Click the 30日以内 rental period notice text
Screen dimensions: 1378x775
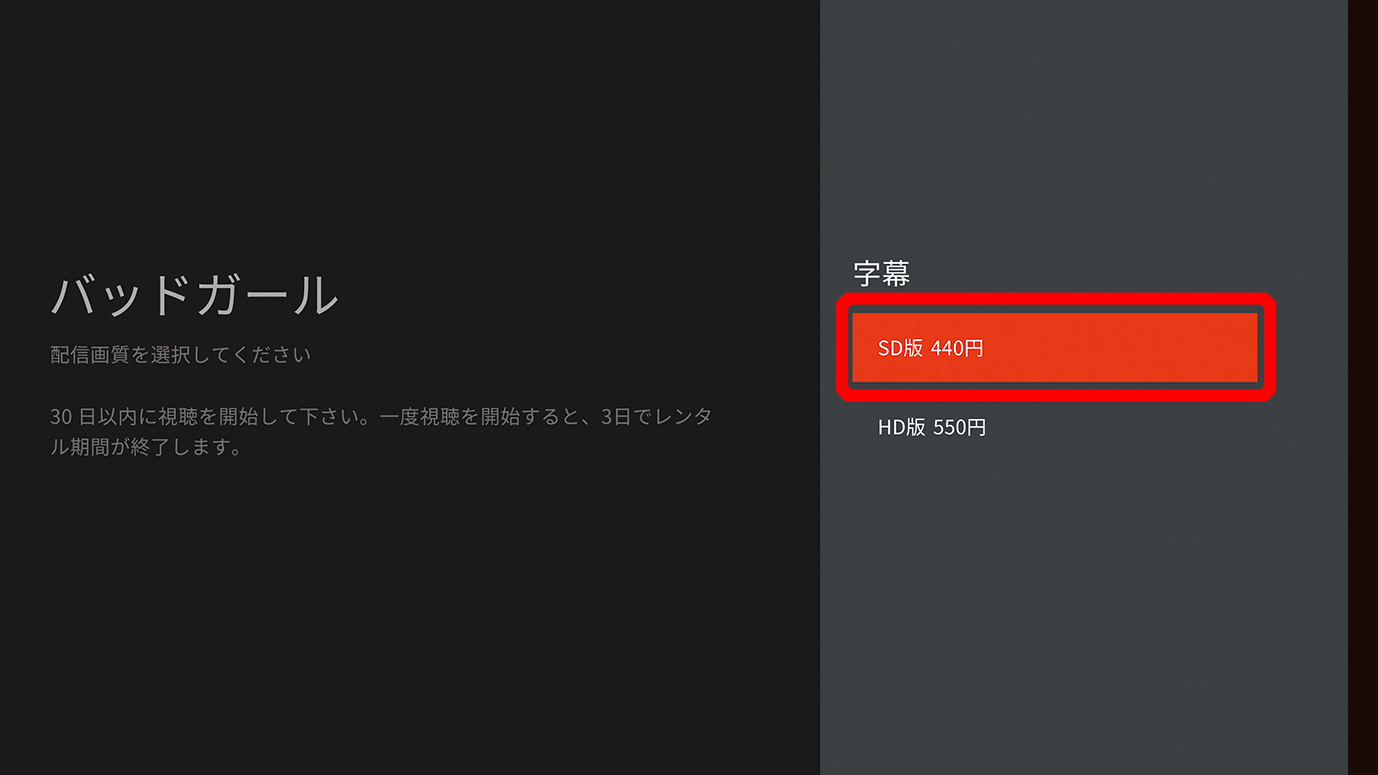[381, 431]
